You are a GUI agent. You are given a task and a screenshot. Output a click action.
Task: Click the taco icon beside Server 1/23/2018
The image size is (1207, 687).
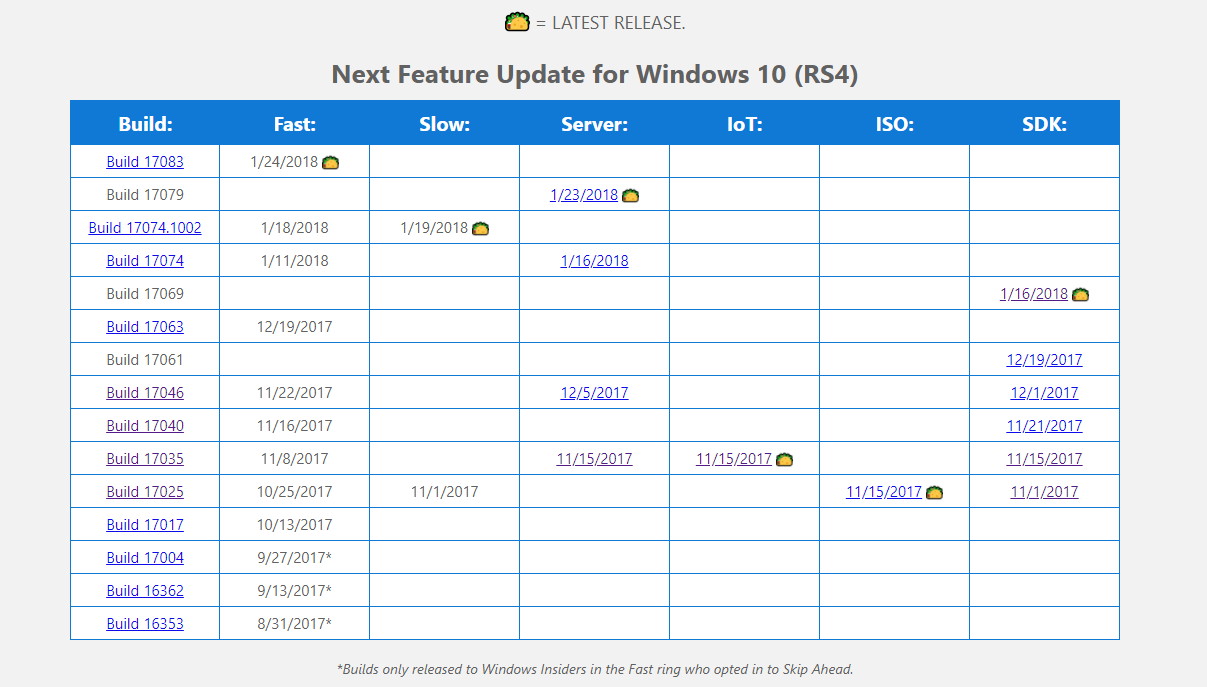(630, 195)
